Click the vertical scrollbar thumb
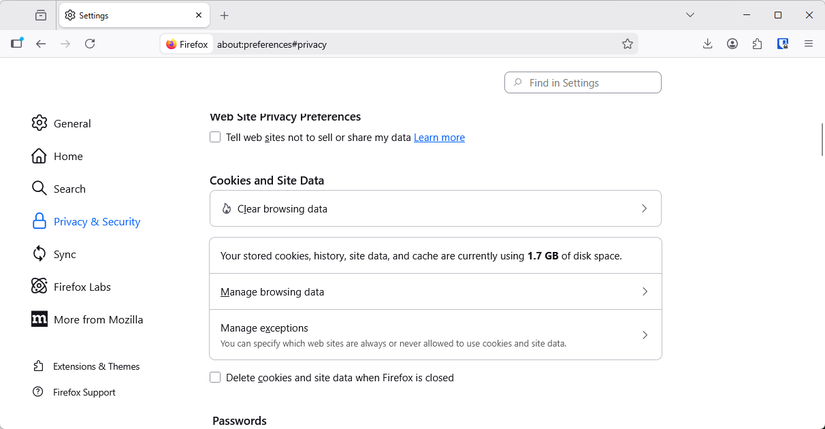Viewport: 825px width, 429px height. tap(822, 139)
